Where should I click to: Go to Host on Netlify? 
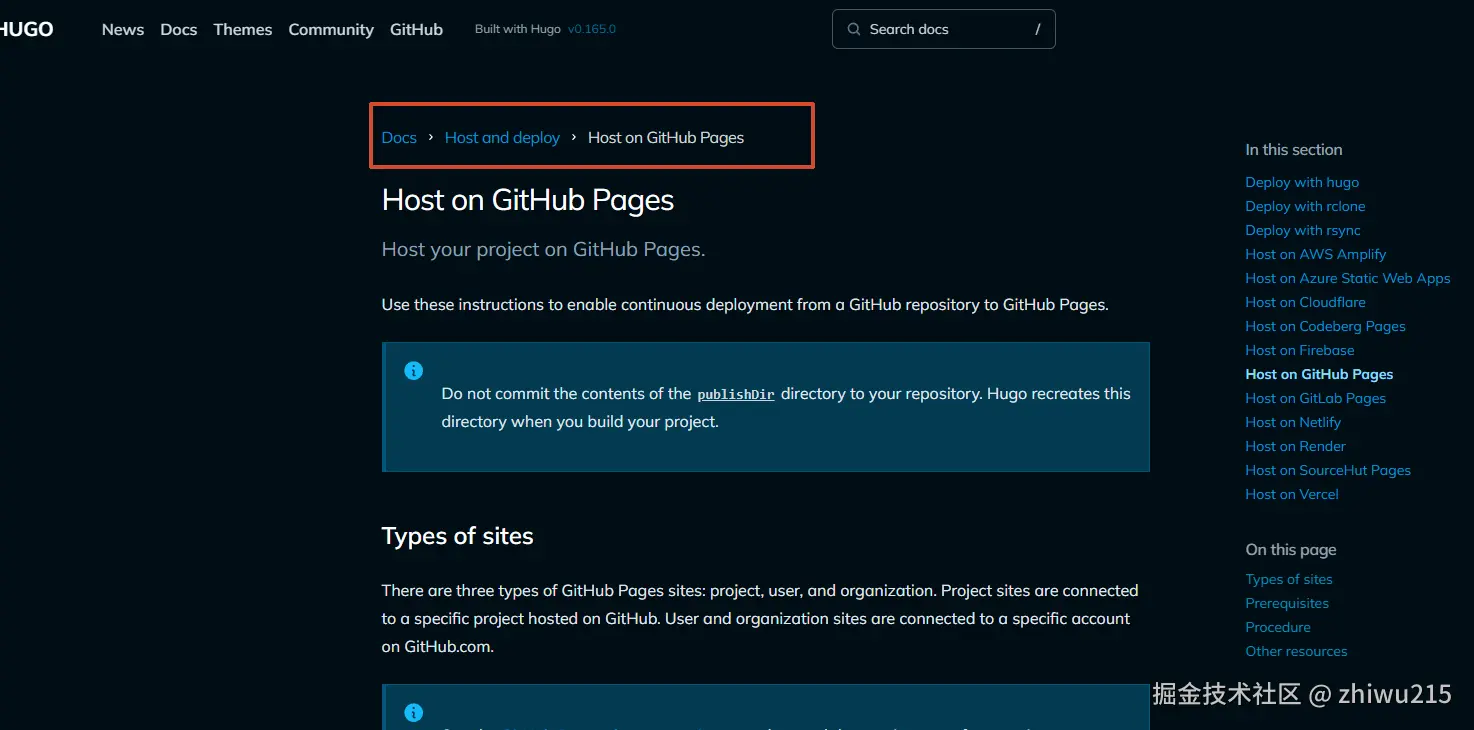(x=1293, y=422)
